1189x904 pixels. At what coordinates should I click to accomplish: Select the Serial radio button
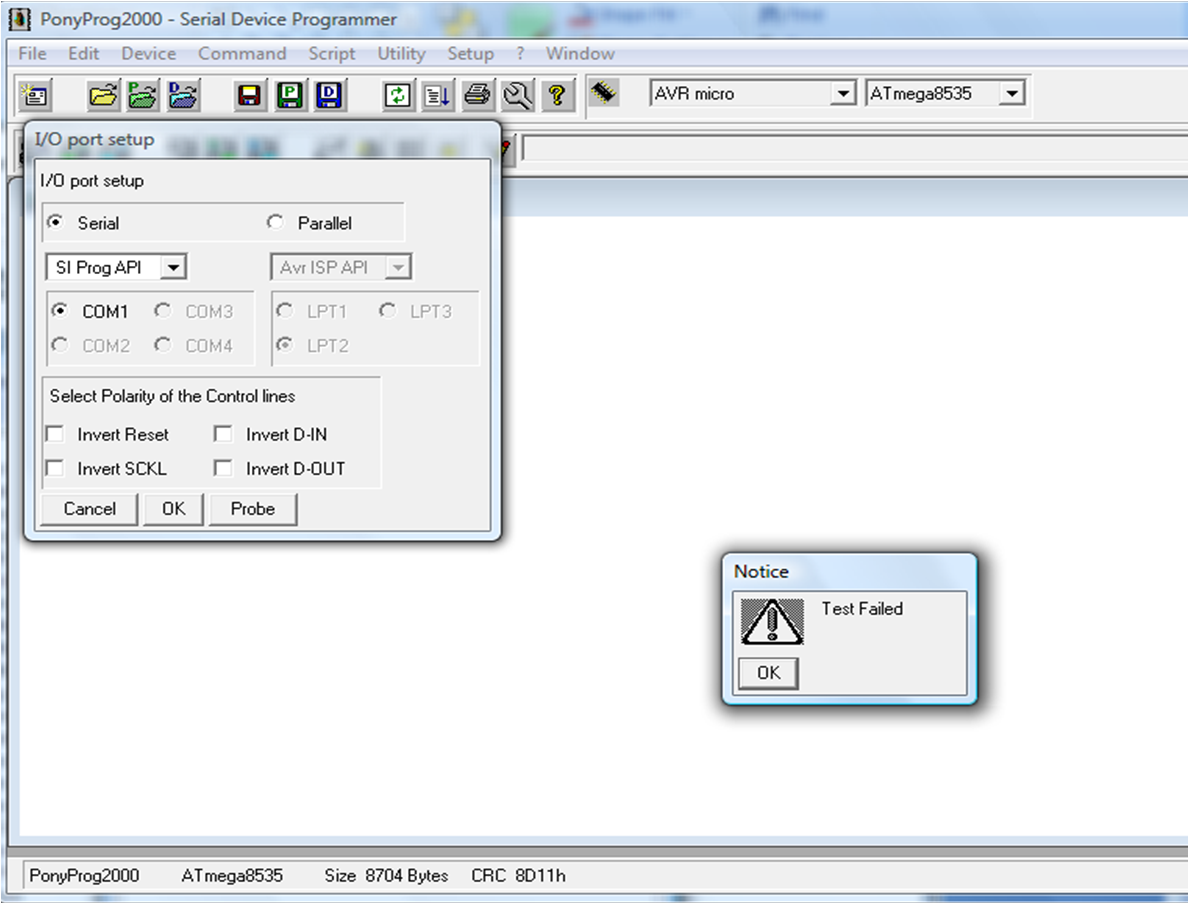(x=55, y=222)
